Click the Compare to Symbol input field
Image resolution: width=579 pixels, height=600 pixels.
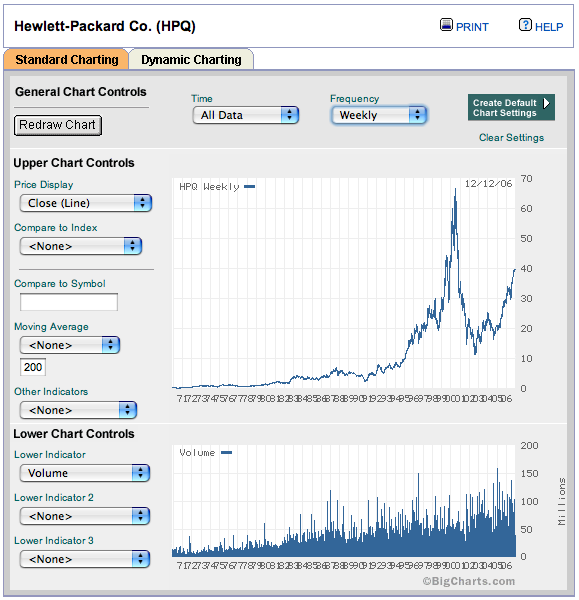coord(69,302)
